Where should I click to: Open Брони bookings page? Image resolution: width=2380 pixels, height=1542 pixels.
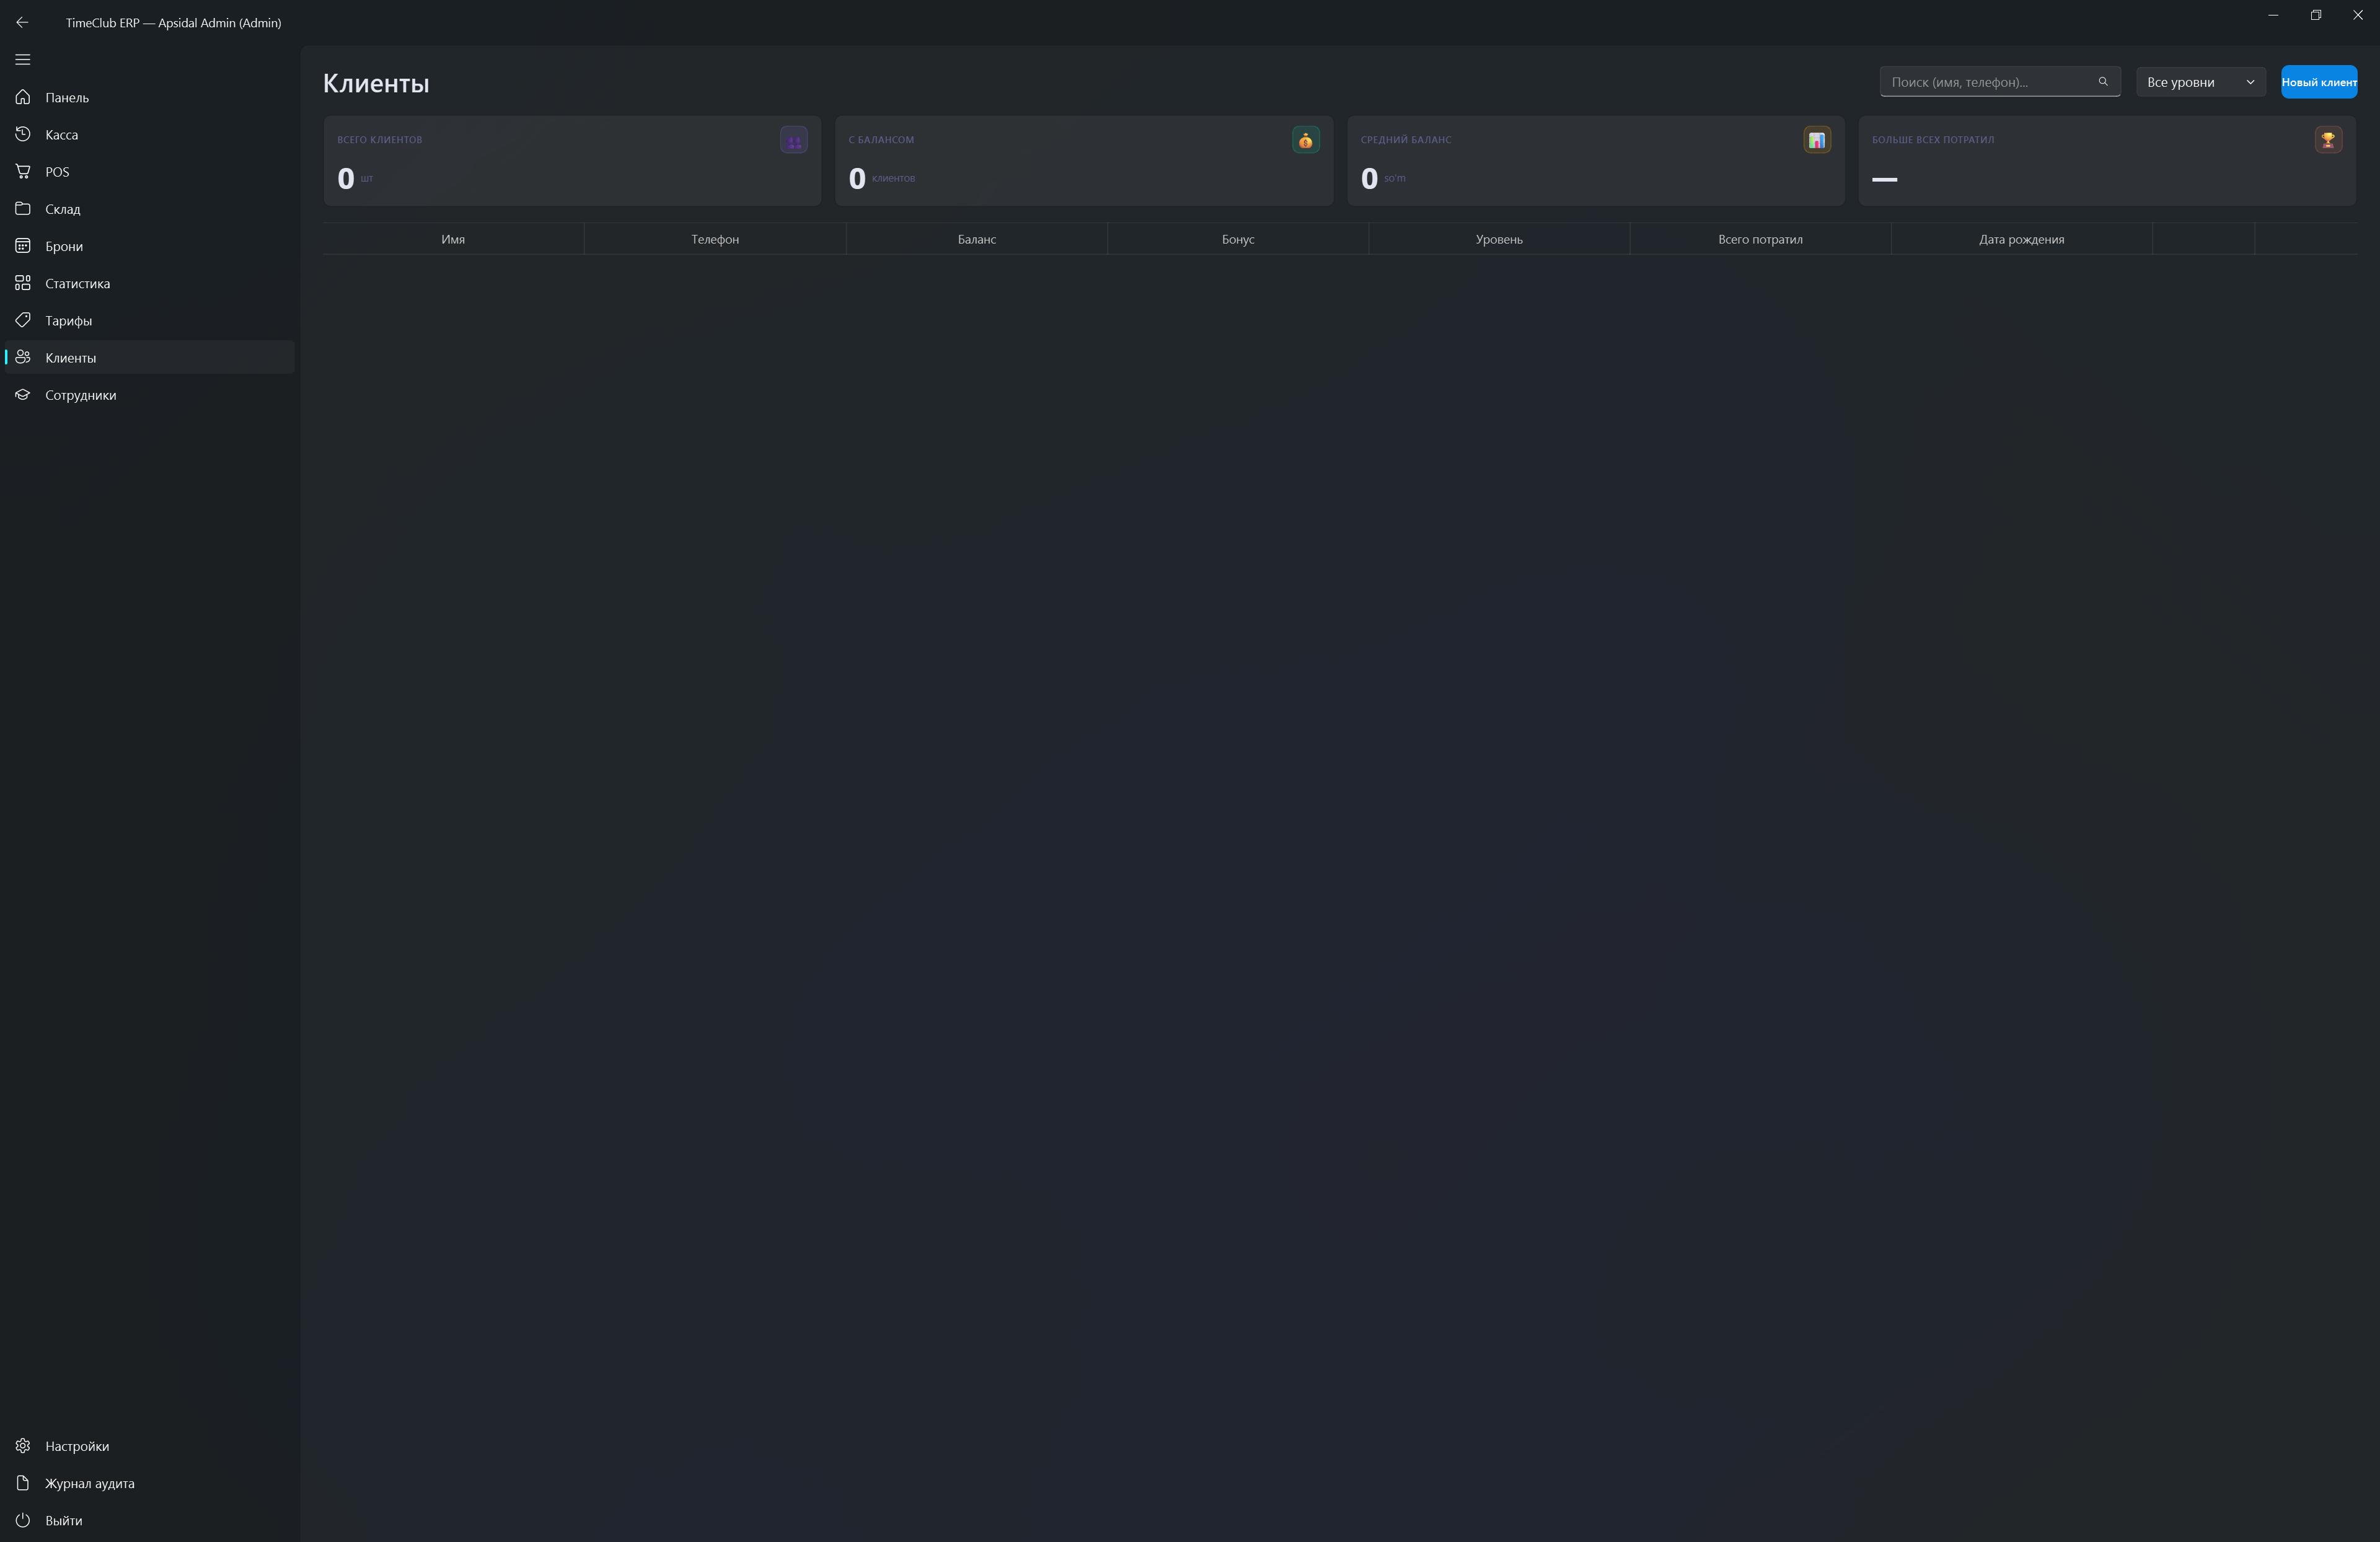[x=150, y=246]
